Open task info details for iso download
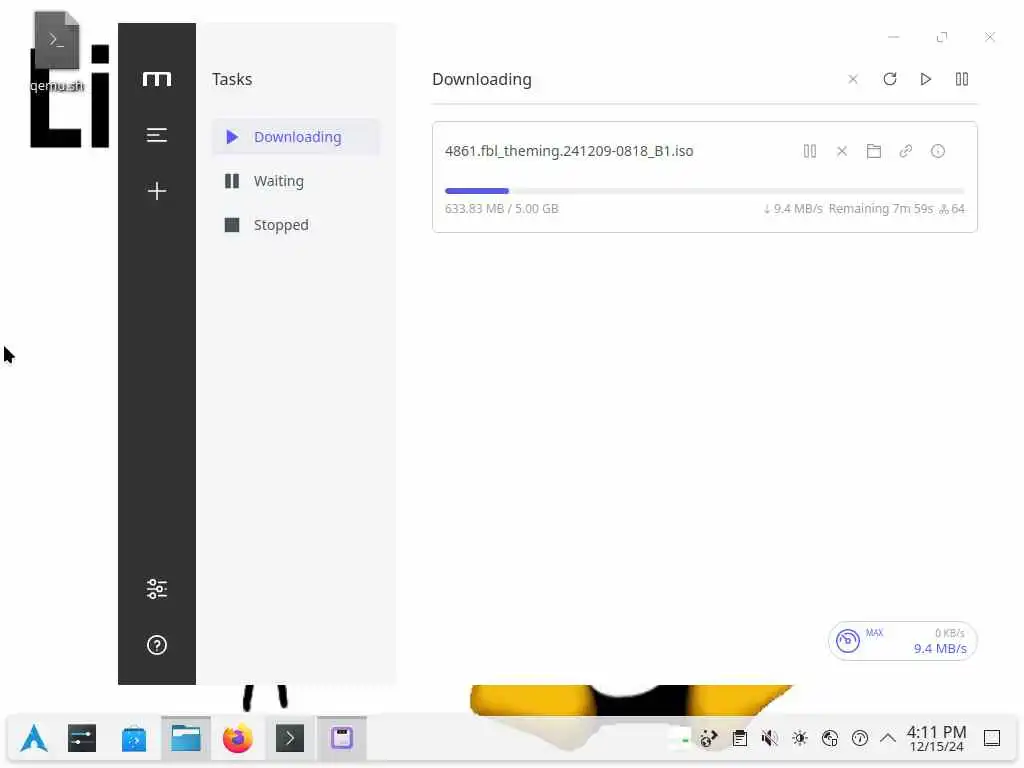This screenshot has height=768, width=1024. pyautogui.click(x=938, y=152)
